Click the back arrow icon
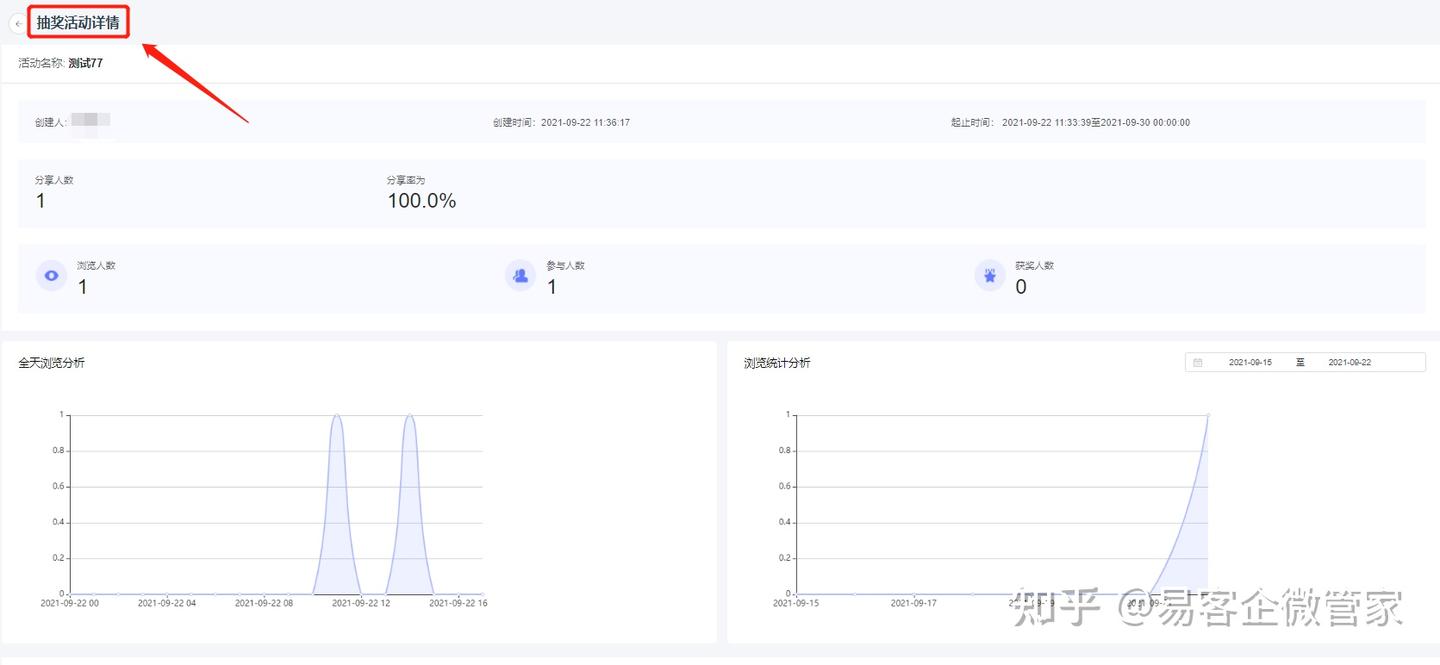 (x=18, y=23)
